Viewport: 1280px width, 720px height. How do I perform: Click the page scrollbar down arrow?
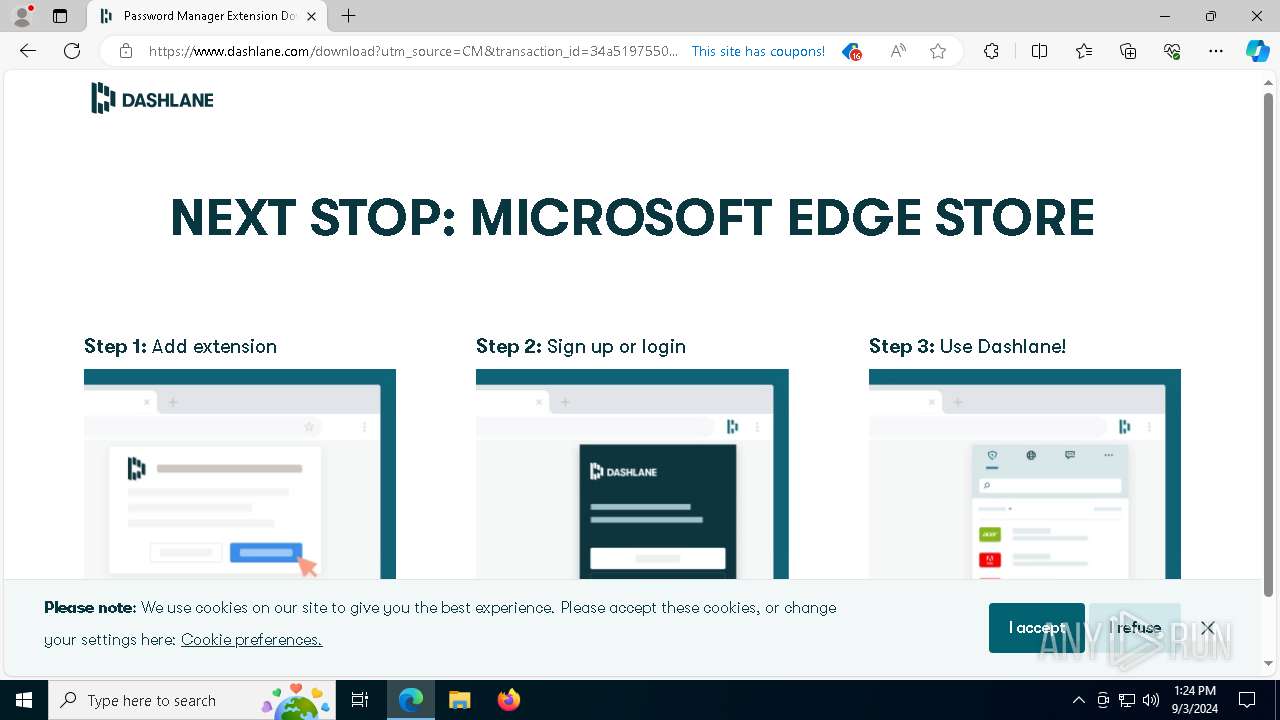click(x=1269, y=663)
